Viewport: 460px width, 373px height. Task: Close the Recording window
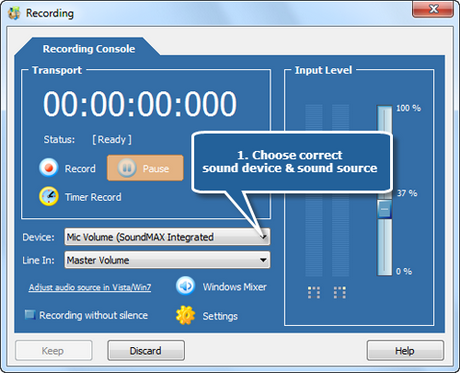433,9
